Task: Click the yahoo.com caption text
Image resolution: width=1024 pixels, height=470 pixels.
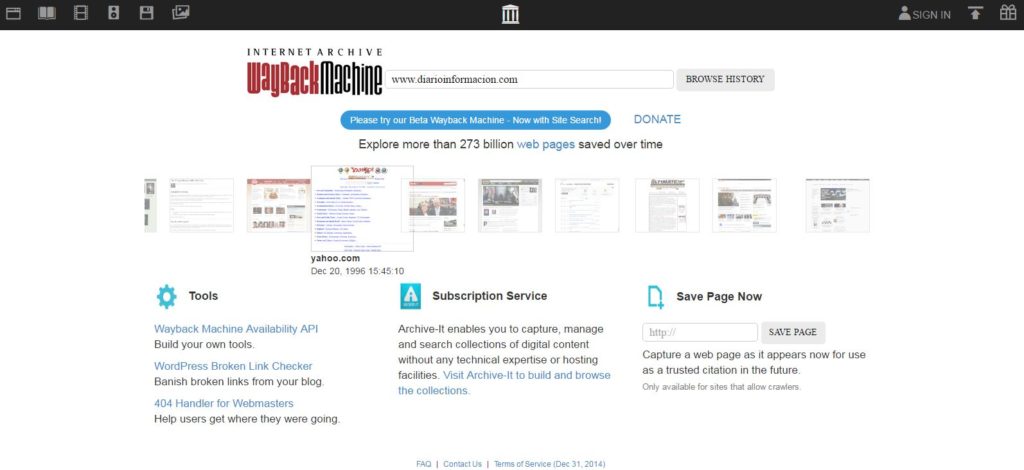Action: point(335,258)
